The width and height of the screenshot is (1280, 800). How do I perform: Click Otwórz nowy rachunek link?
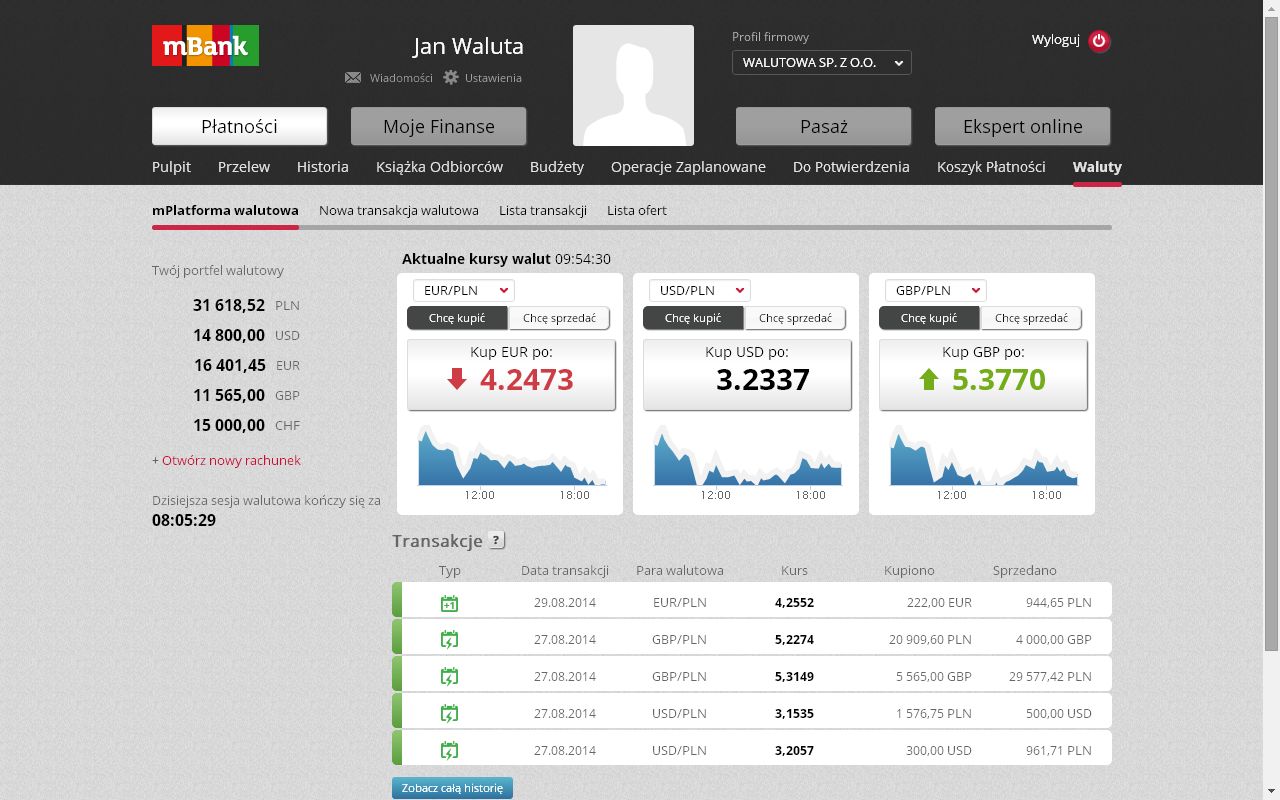coord(231,460)
